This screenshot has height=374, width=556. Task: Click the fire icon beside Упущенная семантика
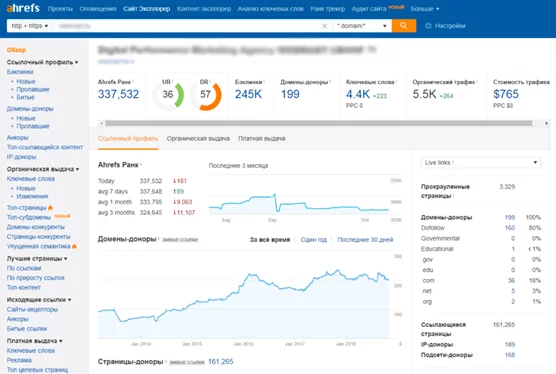74,246
